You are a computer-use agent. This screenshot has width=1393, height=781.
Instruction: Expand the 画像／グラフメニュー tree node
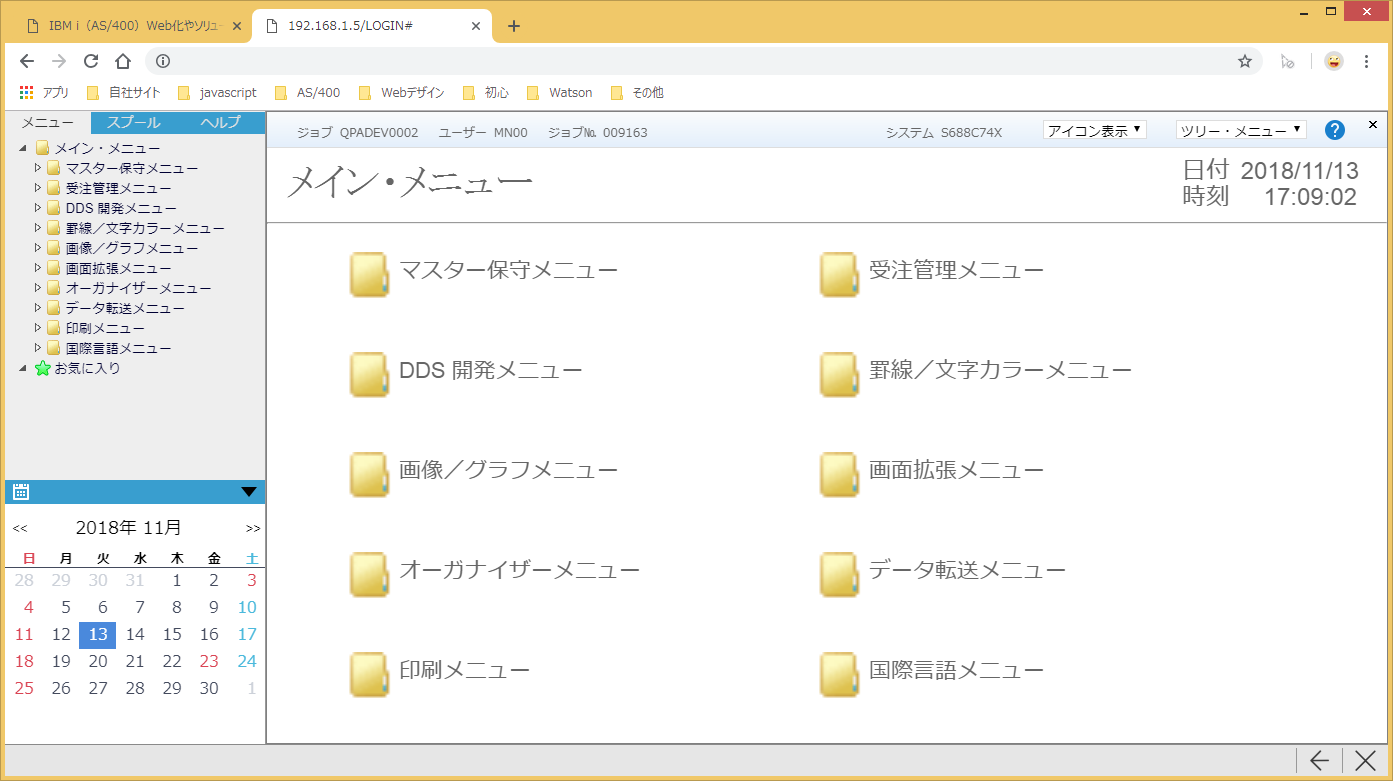(39, 248)
